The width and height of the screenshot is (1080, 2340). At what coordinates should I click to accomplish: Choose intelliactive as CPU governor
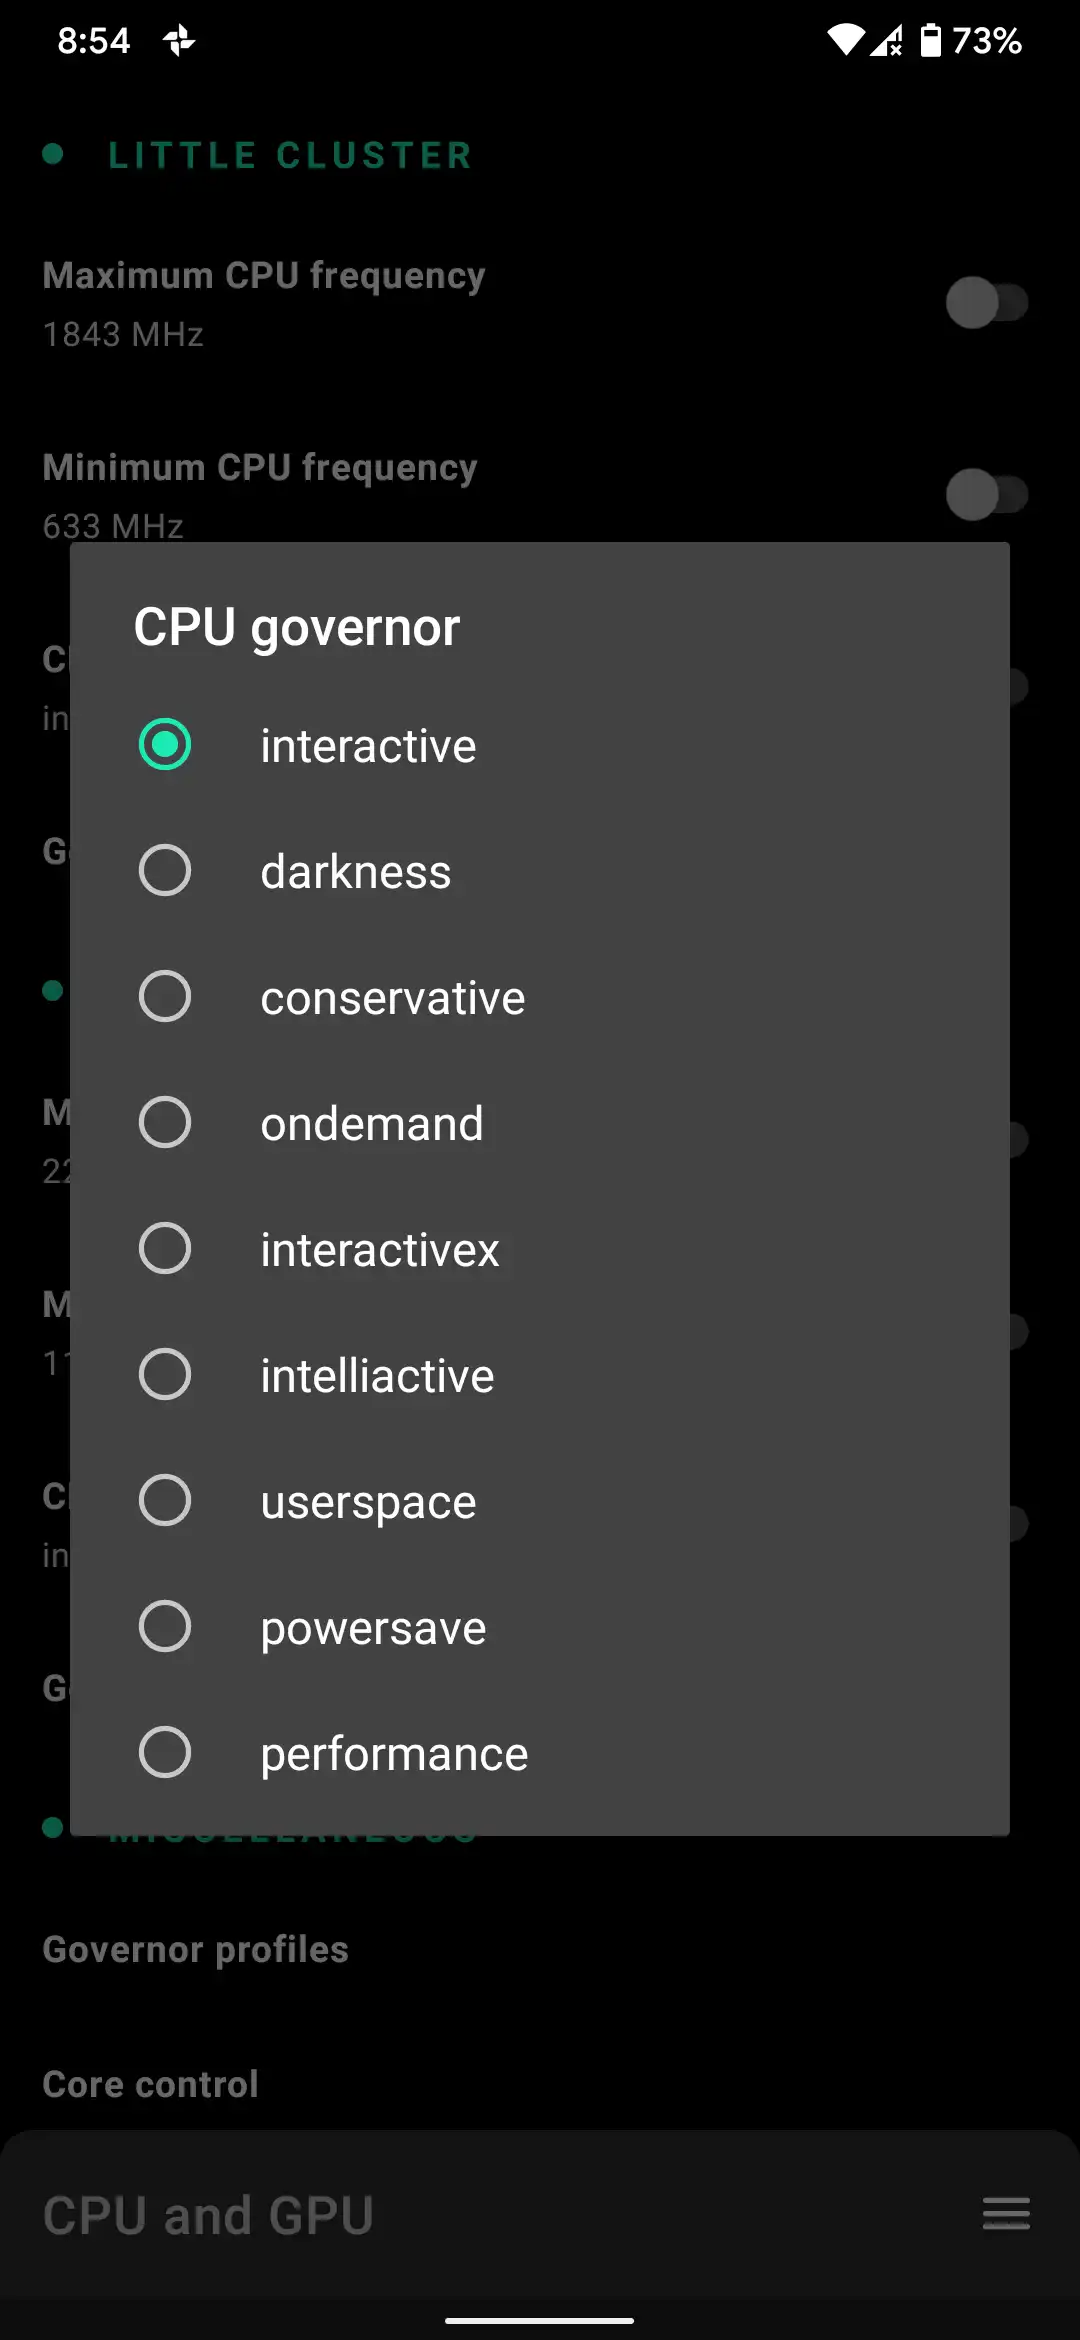coord(165,1375)
